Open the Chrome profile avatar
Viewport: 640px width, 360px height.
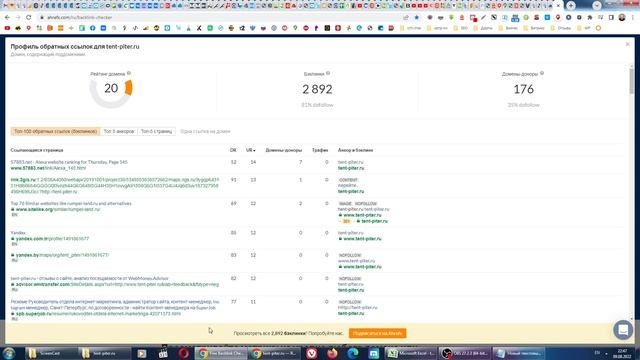[x=622, y=18]
